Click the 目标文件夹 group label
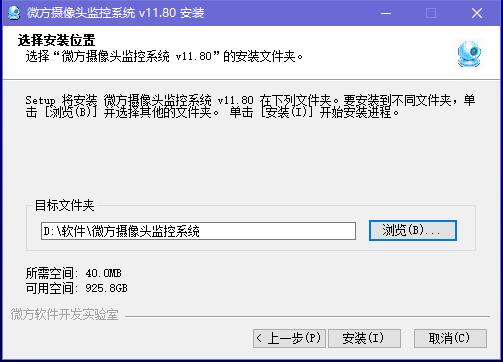This screenshot has height=362, width=503. tap(65, 205)
